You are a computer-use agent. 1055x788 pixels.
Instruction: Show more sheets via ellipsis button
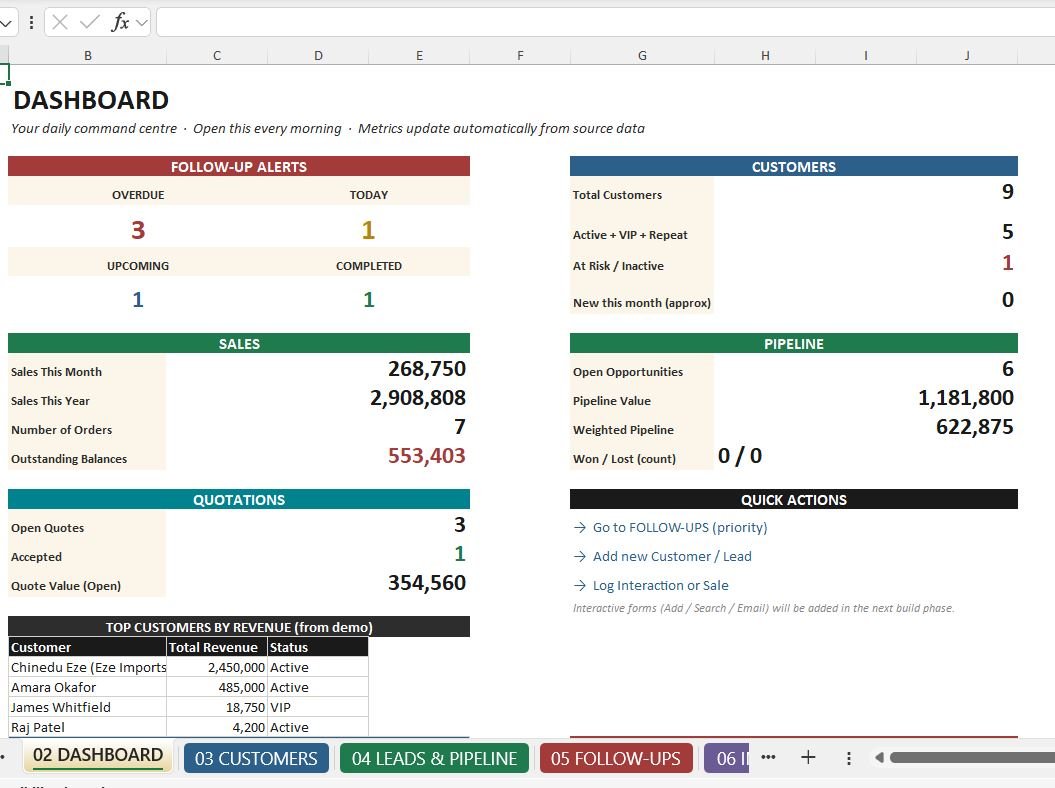pyautogui.click(x=768, y=757)
